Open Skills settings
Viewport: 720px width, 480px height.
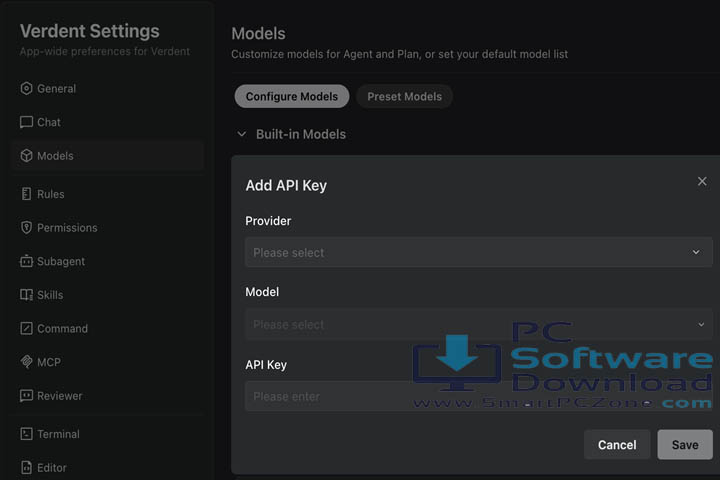coord(107,295)
